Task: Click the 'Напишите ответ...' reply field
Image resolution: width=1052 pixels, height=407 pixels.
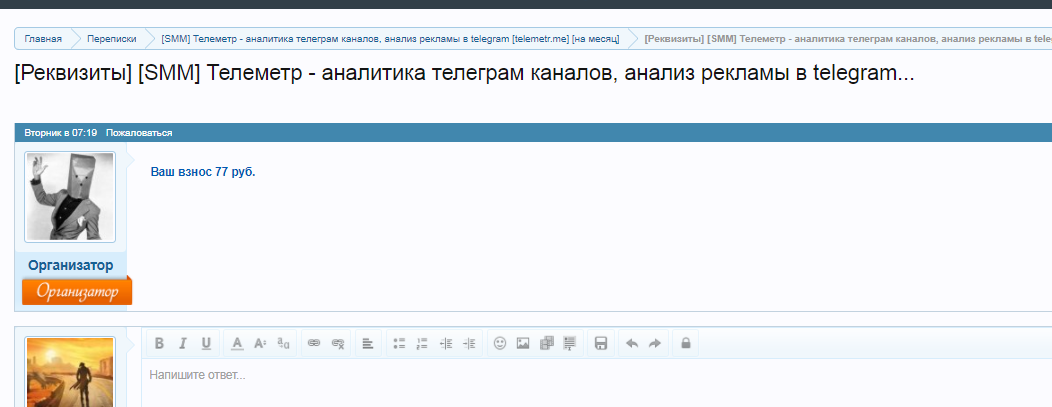Action: click(x=597, y=382)
